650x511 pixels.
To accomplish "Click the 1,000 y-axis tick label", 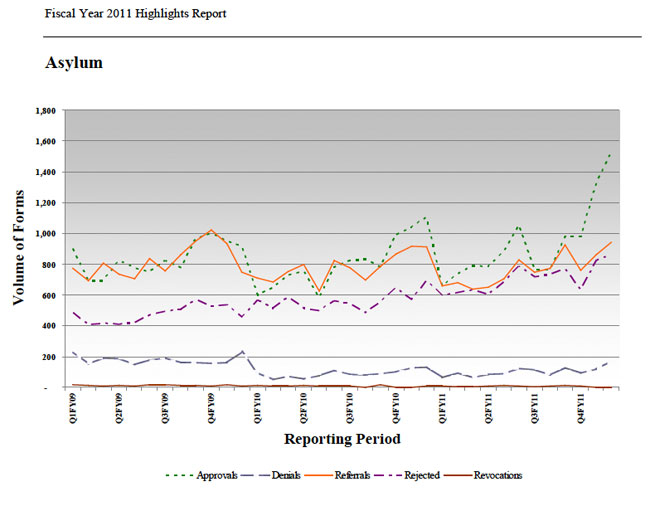I will [x=45, y=233].
